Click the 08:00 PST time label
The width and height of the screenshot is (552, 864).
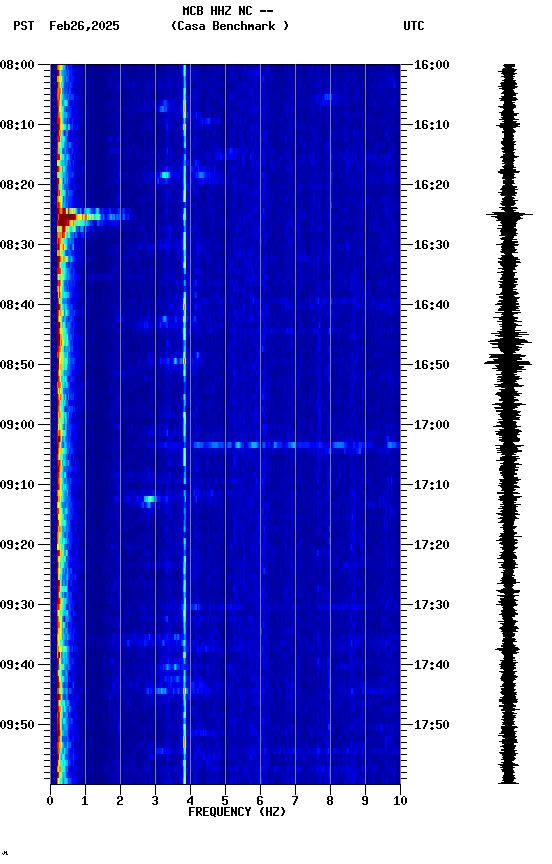click(x=17, y=65)
